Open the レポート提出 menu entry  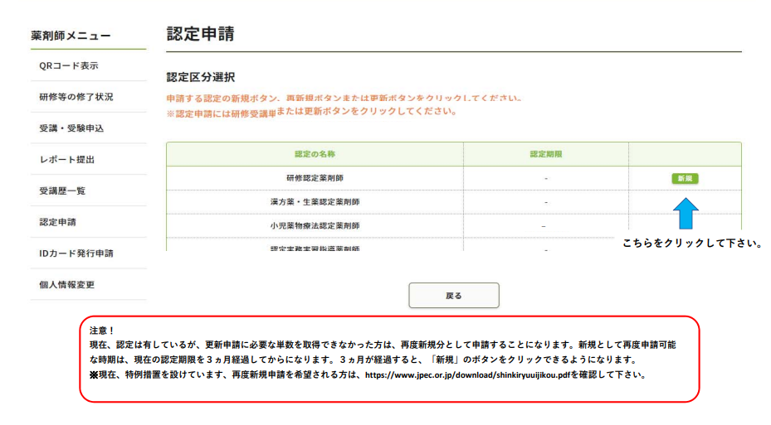pyautogui.click(x=67, y=160)
